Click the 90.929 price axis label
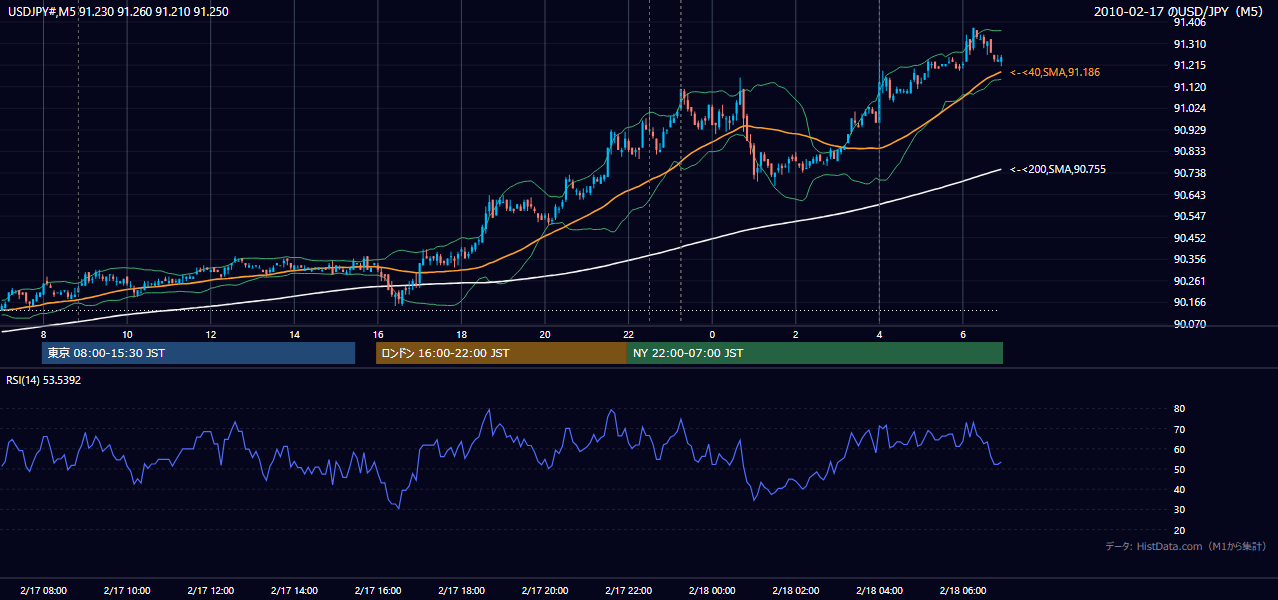Screen dimensions: 1278x600 [x=1190, y=130]
